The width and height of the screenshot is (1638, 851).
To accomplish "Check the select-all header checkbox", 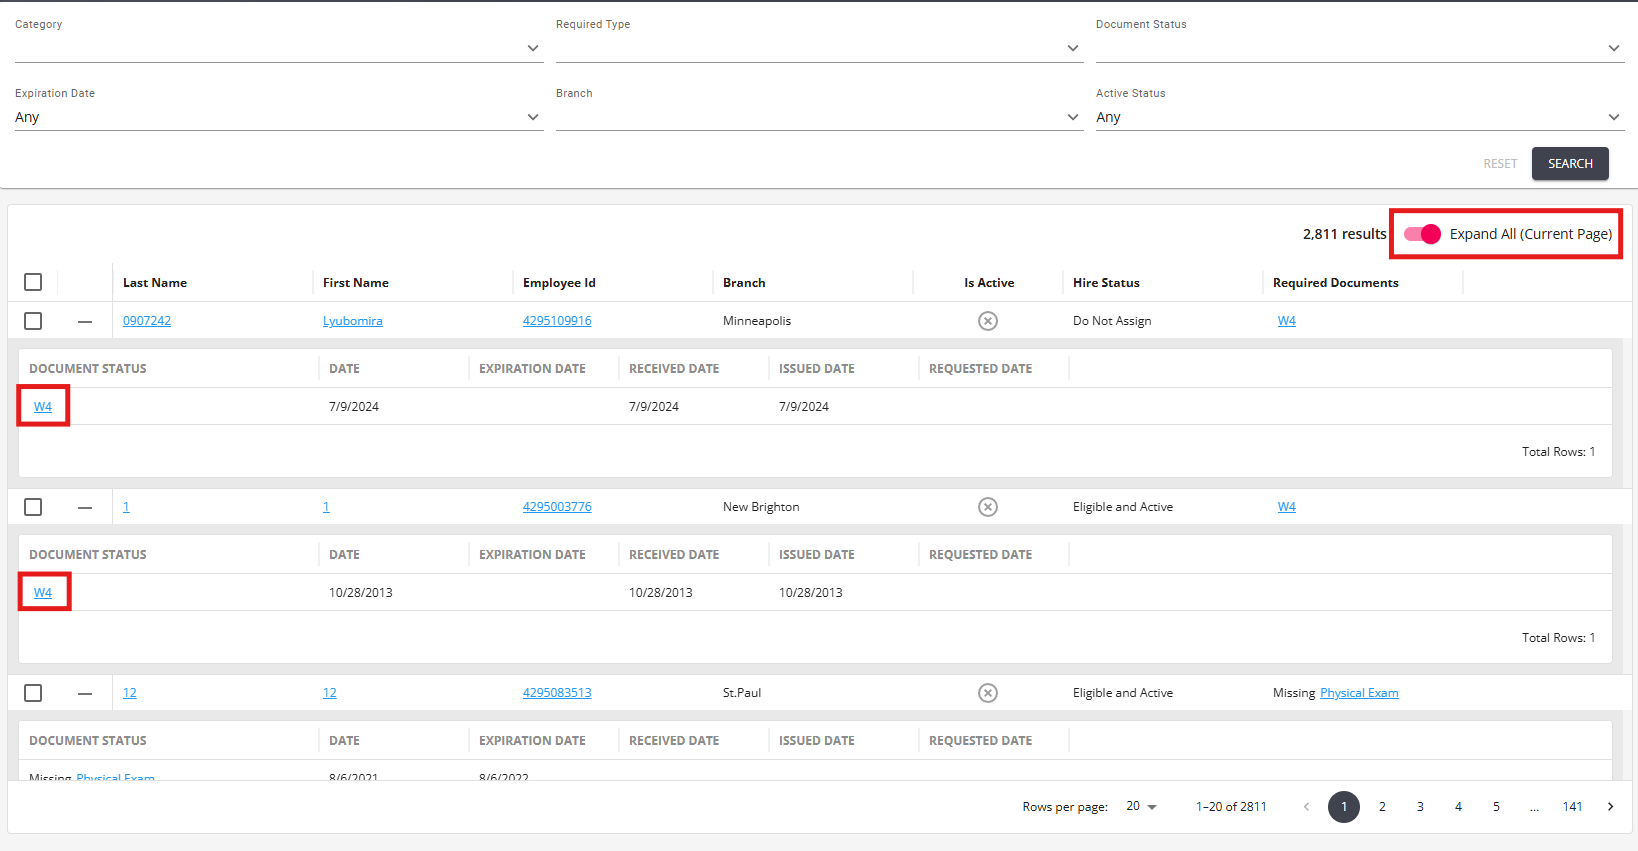I will point(33,282).
